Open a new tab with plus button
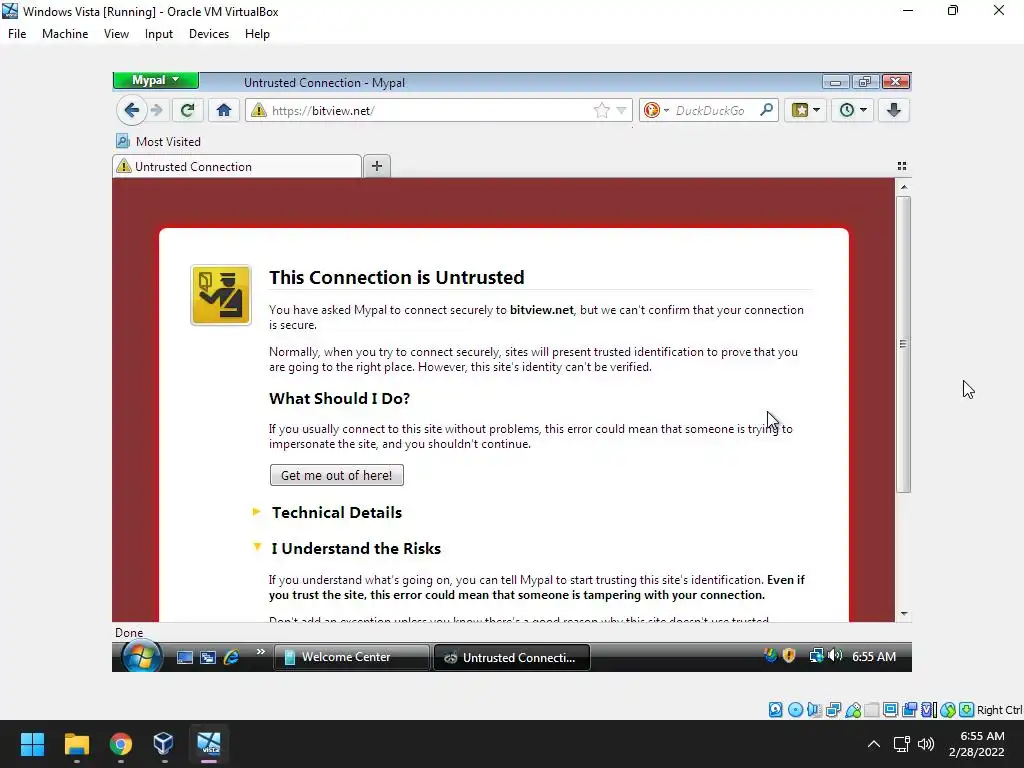The width and height of the screenshot is (1024, 768). [x=377, y=166]
